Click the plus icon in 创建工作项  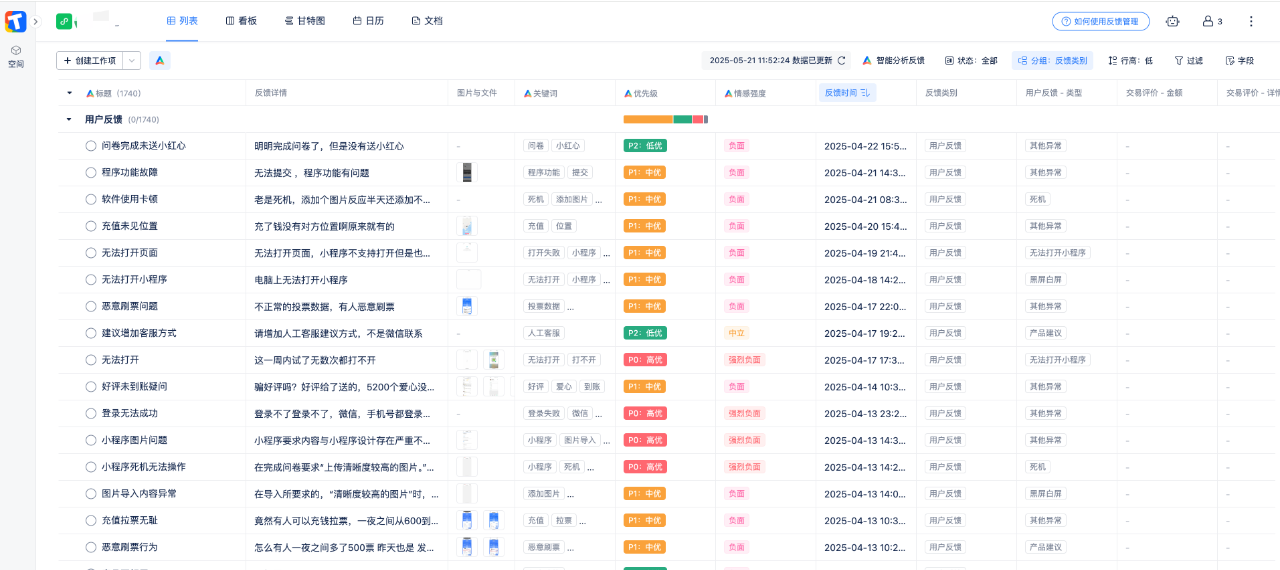pyautogui.click(x=68, y=61)
